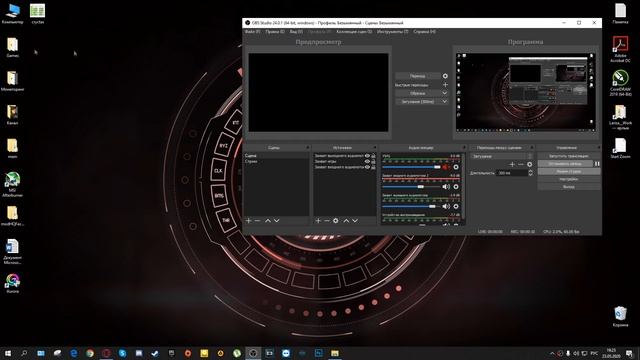The width and height of the screenshot is (640, 360).
Task: Open Затухание dropdown in Scene Transitions
Action: (x=502, y=156)
